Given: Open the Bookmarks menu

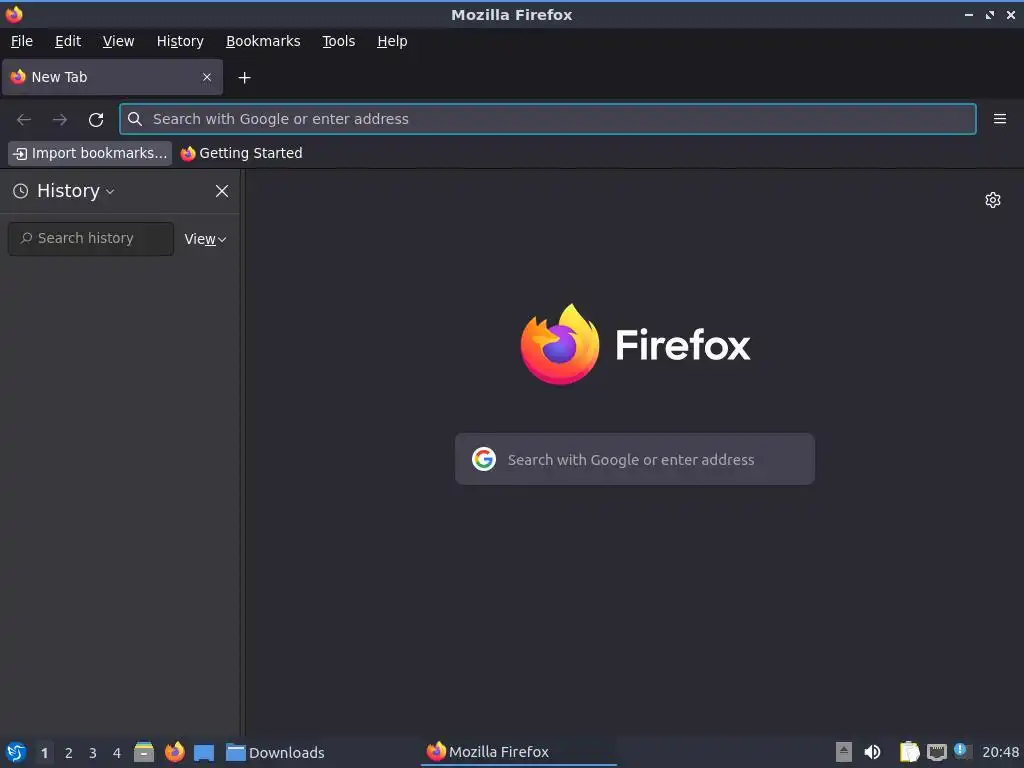Looking at the screenshot, I should click(x=263, y=41).
